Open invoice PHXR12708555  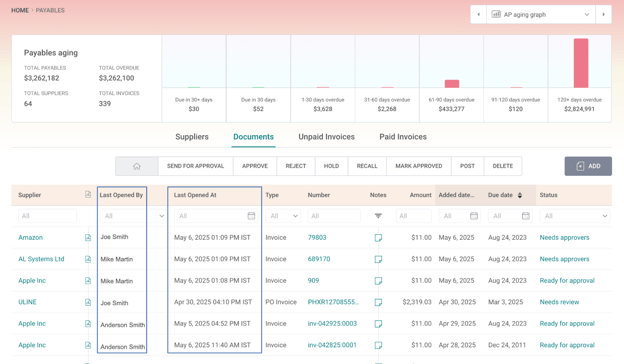tap(333, 302)
